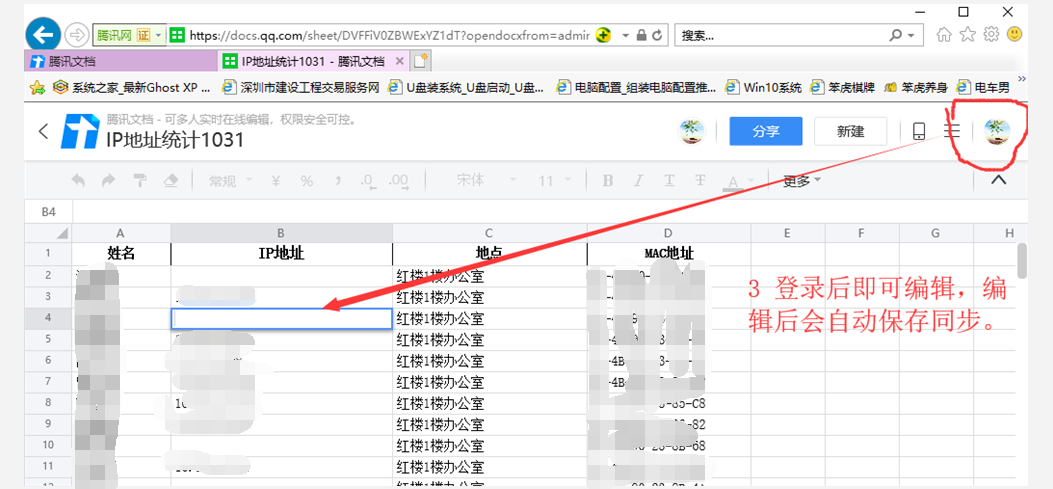Click the 新建 button
The width and height of the screenshot is (1053, 489).
(850, 131)
